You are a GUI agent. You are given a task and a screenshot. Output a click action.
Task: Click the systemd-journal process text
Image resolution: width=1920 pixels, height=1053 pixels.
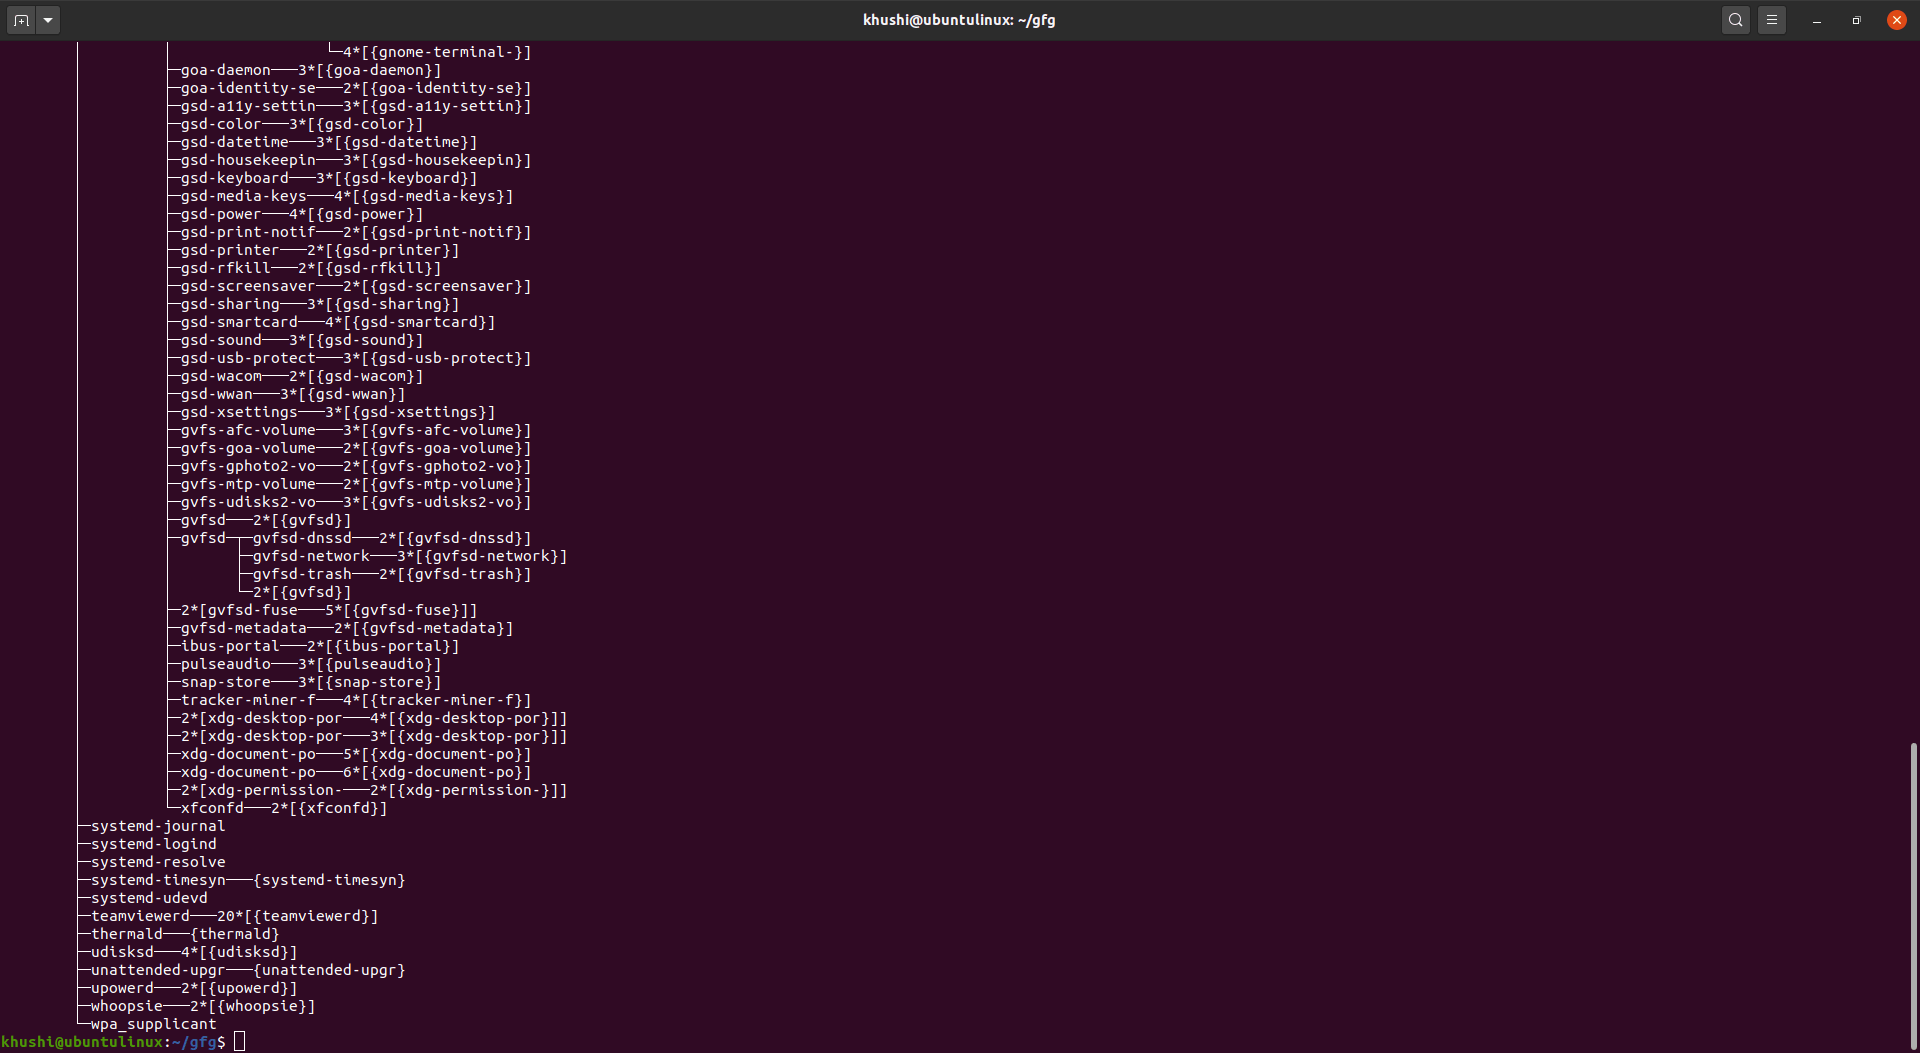coord(157,825)
